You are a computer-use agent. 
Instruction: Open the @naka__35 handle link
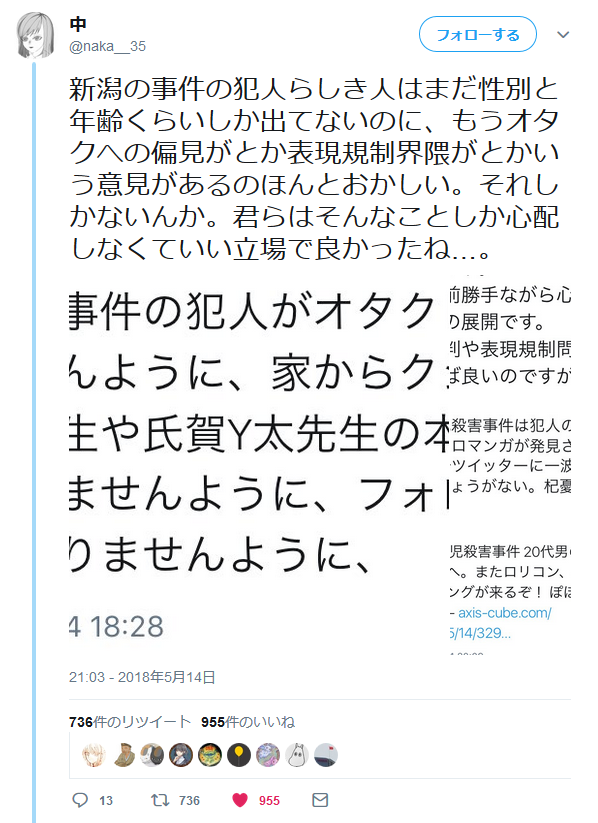click(107, 46)
